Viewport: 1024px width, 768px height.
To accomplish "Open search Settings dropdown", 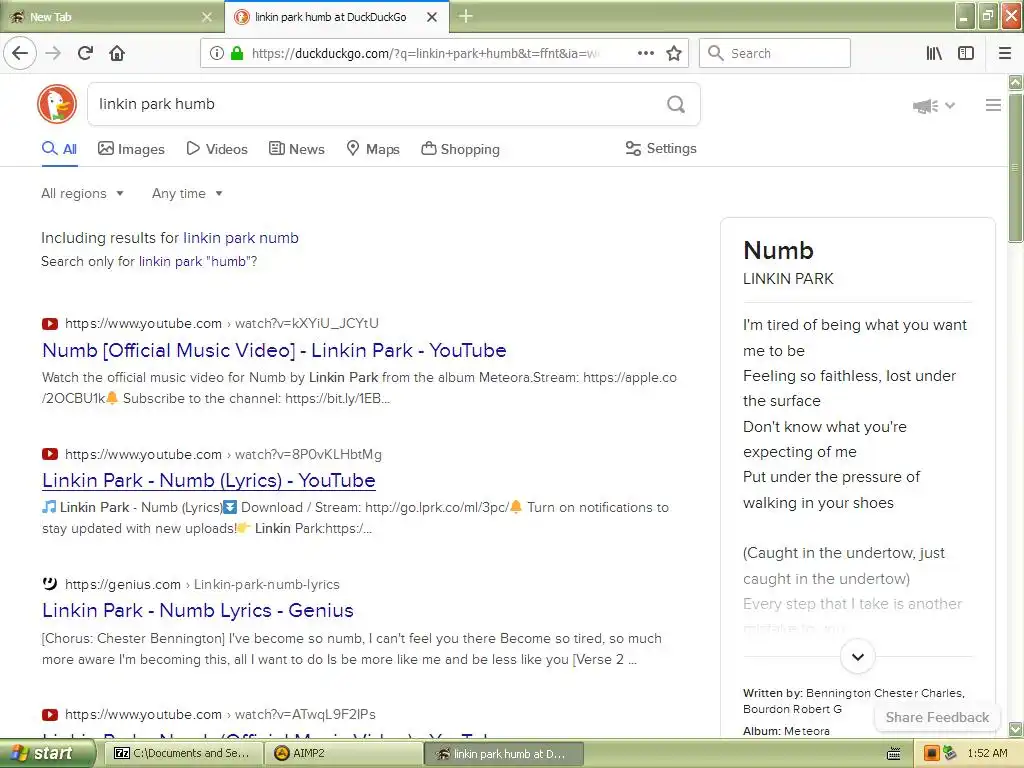I will tap(661, 148).
